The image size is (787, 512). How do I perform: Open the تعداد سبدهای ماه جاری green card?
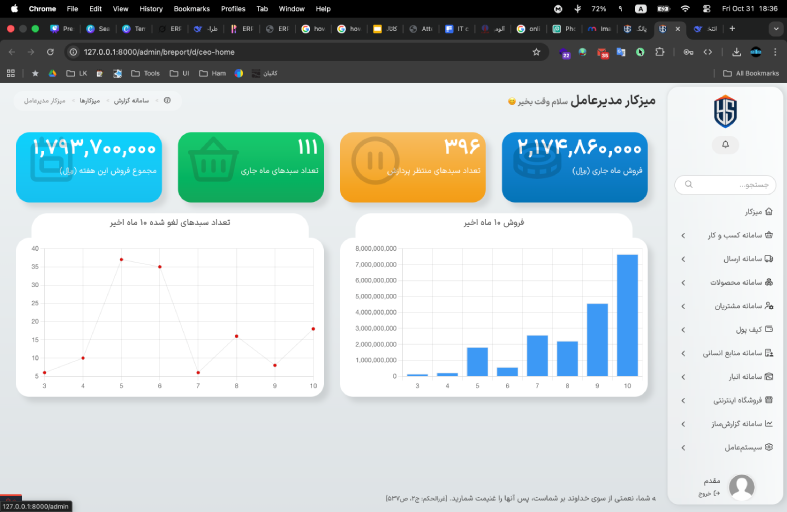250,167
